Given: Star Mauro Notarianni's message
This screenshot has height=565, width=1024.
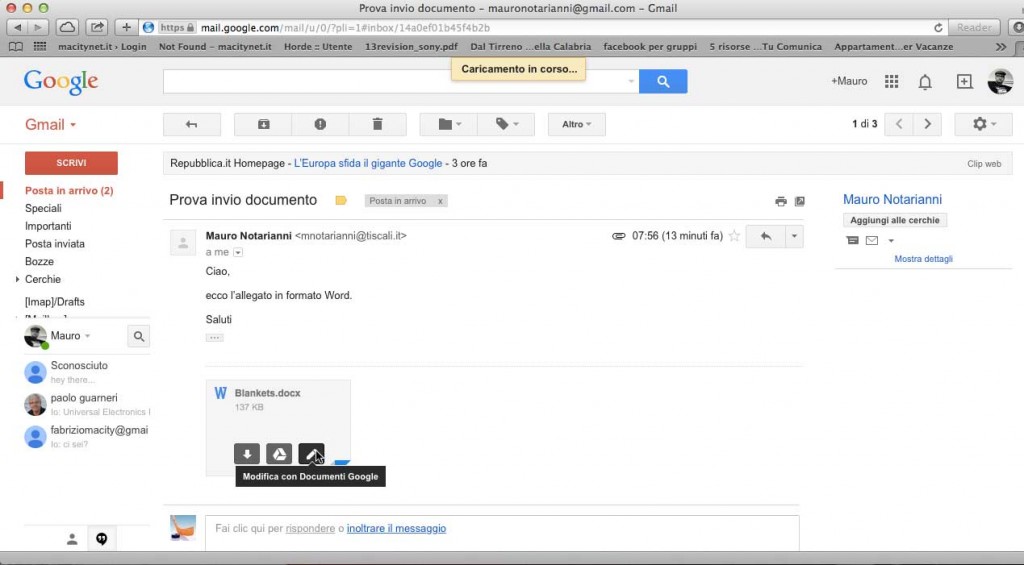Looking at the screenshot, I should click(x=734, y=236).
